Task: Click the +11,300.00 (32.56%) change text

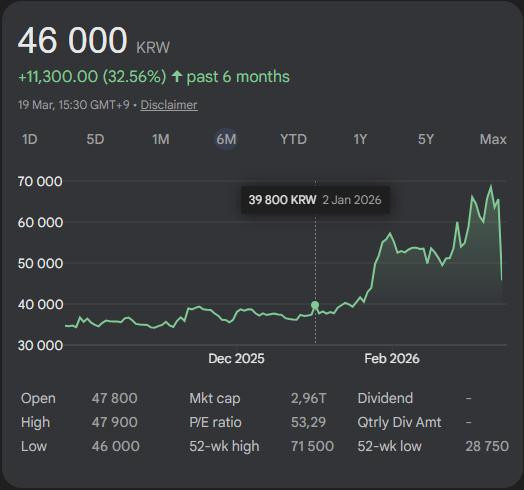Action: [92, 77]
